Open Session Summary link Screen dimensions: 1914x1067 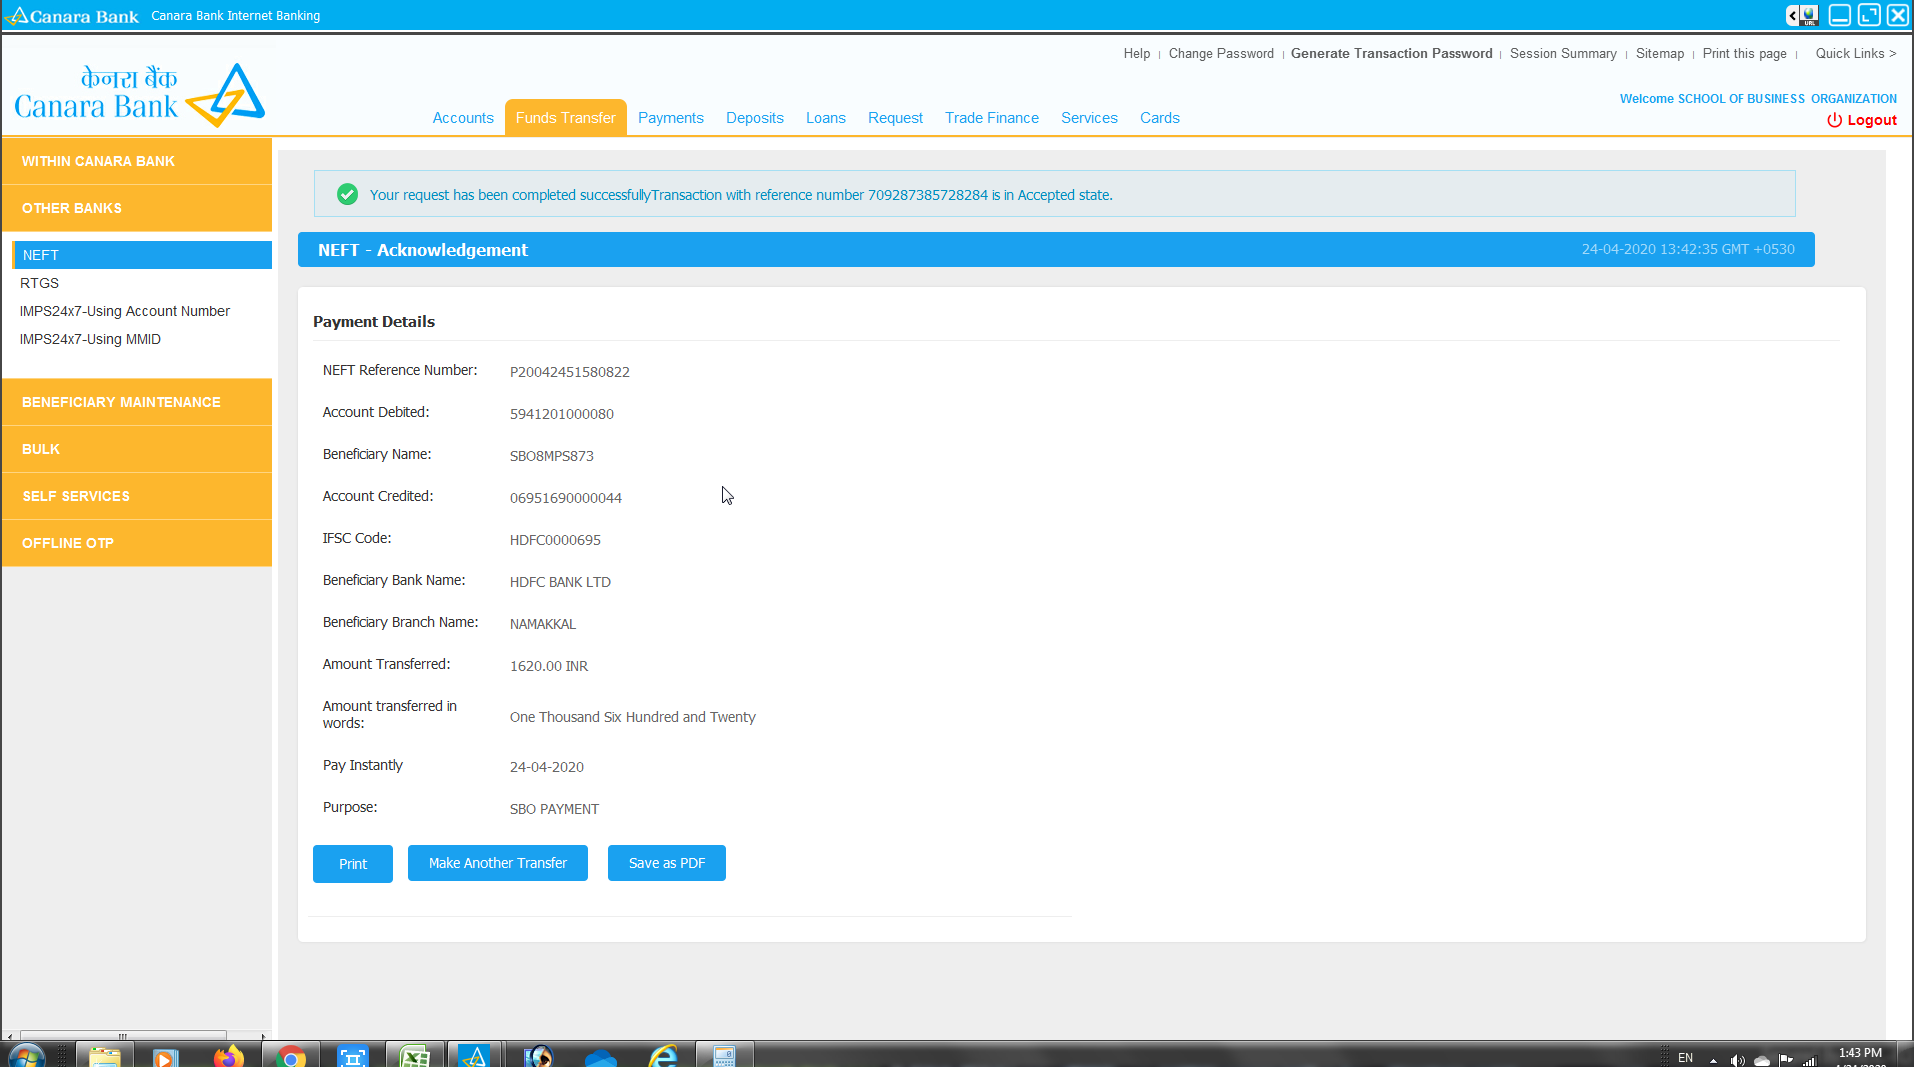point(1563,53)
